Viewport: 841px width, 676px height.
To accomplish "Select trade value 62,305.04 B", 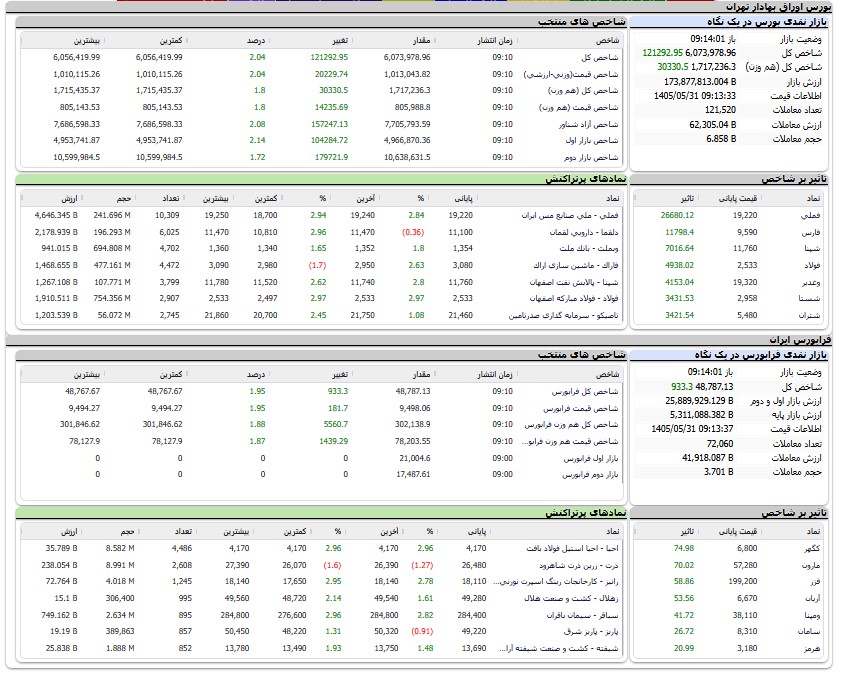I will (712, 125).
